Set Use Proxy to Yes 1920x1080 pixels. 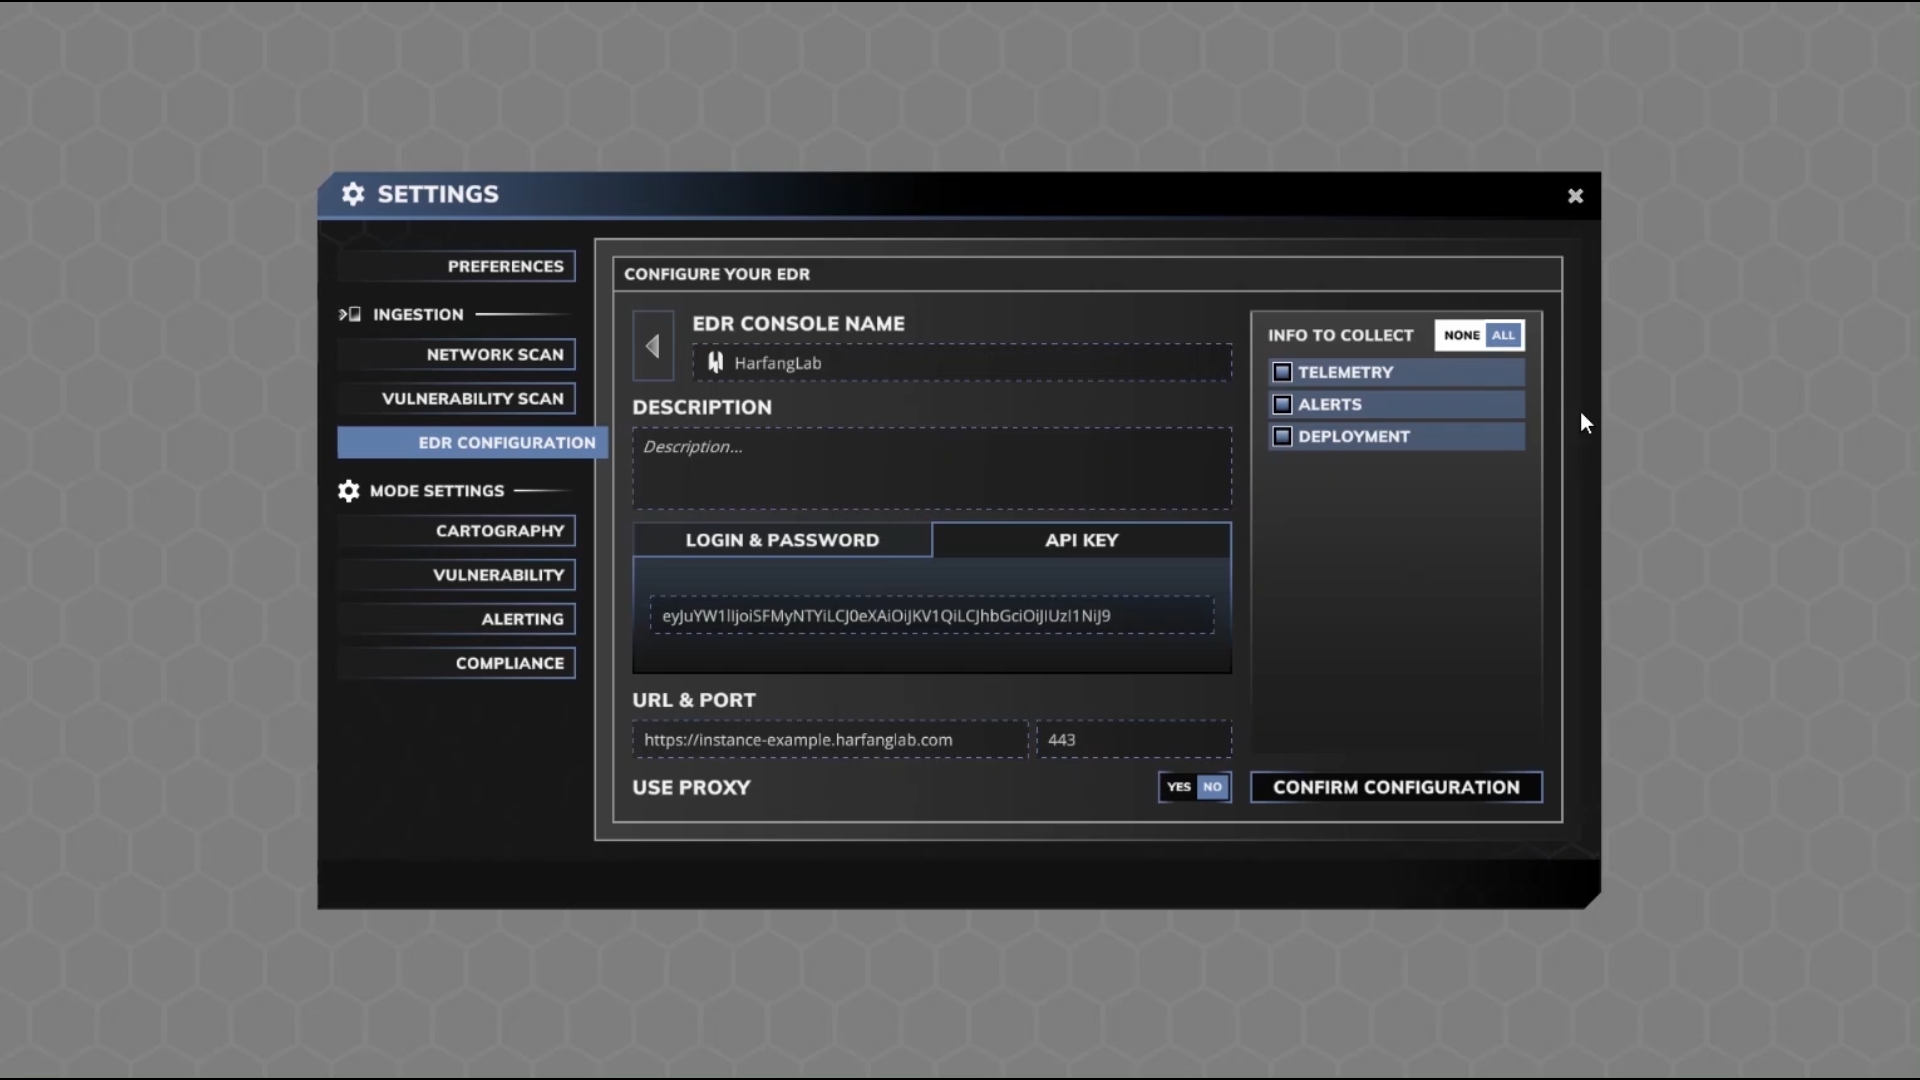1179,787
